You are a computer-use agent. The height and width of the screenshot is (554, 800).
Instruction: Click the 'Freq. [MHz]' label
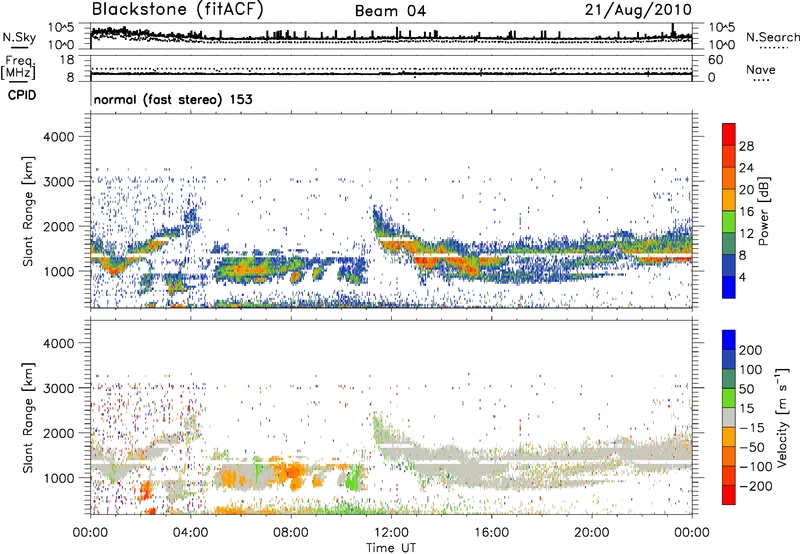(x=18, y=68)
